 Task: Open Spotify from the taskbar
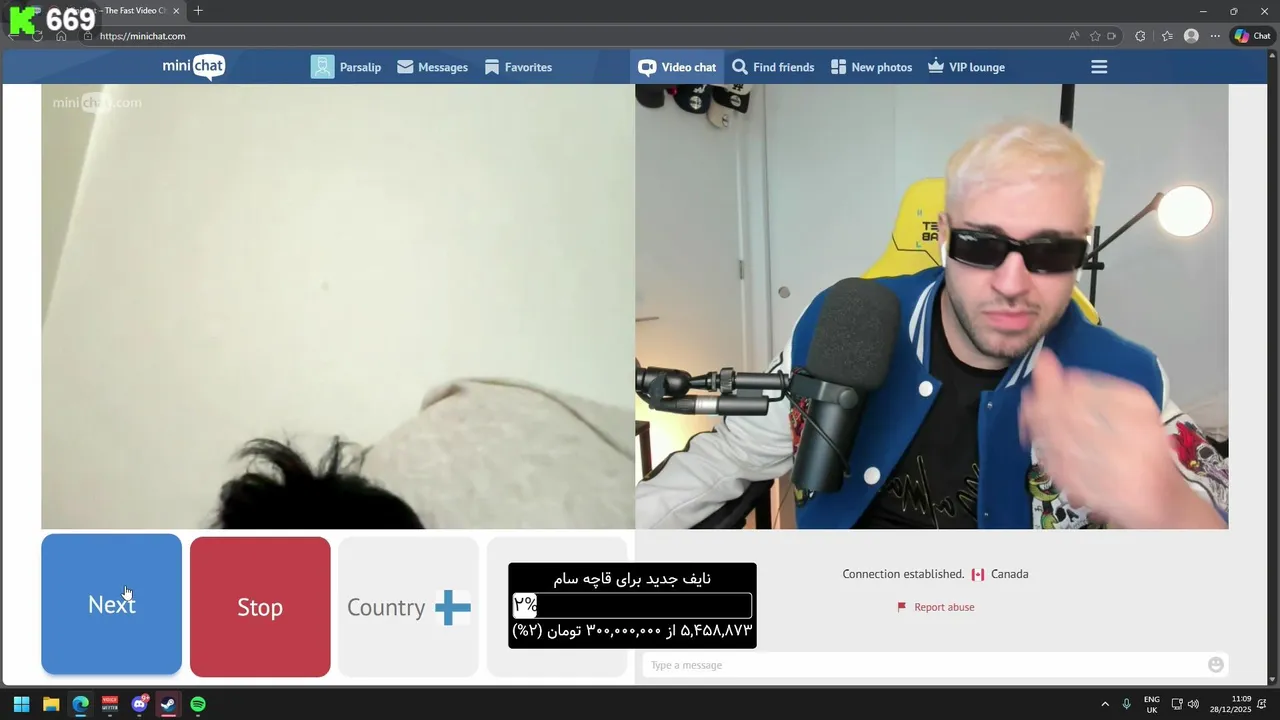pos(198,704)
